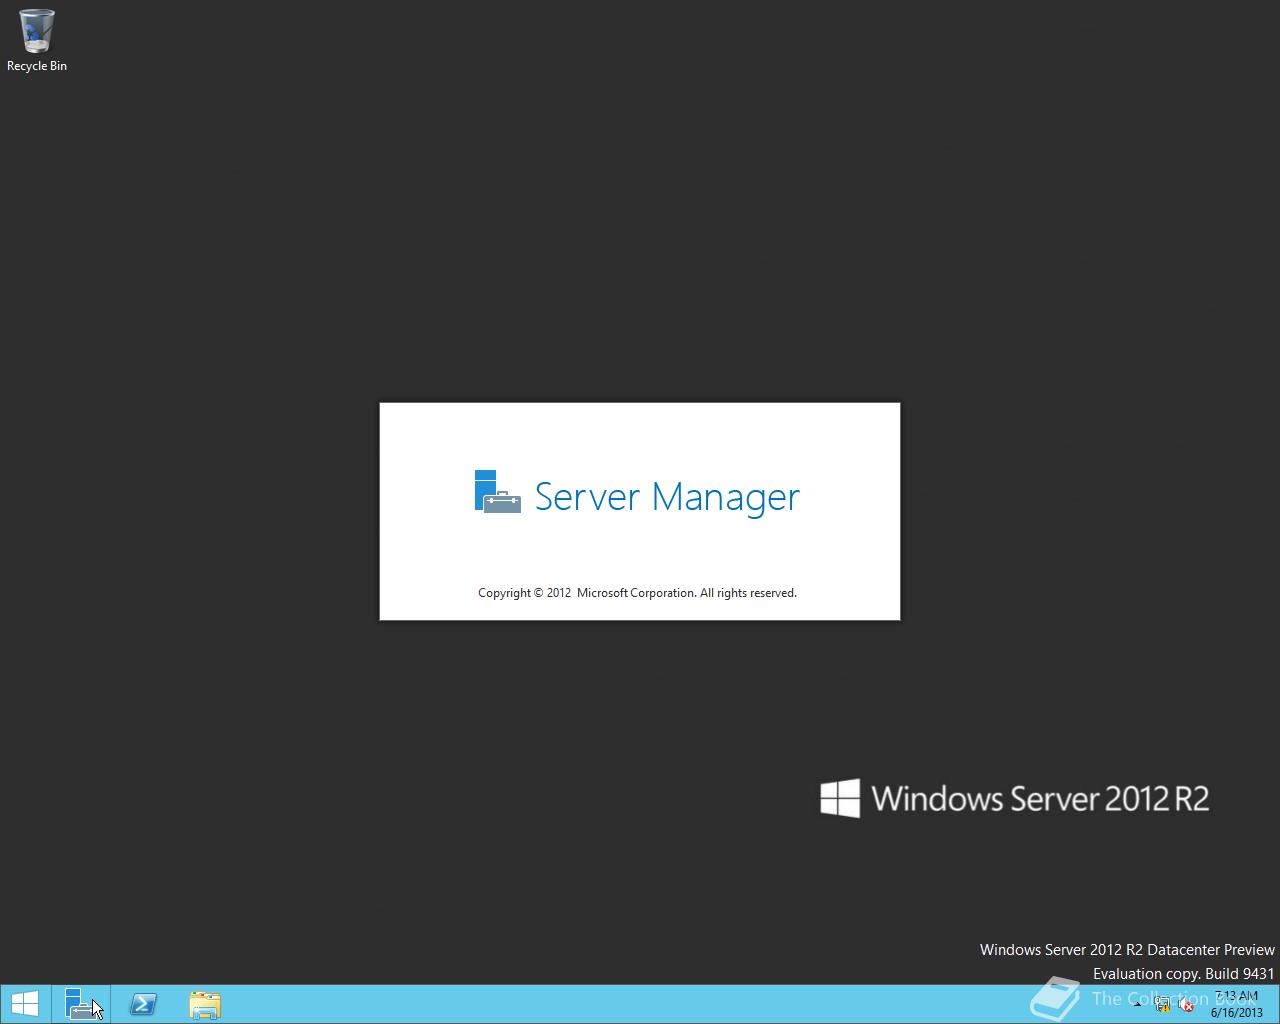The height and width of the screenshot is (1024, 1280).
Task: Open Server Manager from the taskbar
Action: [x=82, y=1004]
